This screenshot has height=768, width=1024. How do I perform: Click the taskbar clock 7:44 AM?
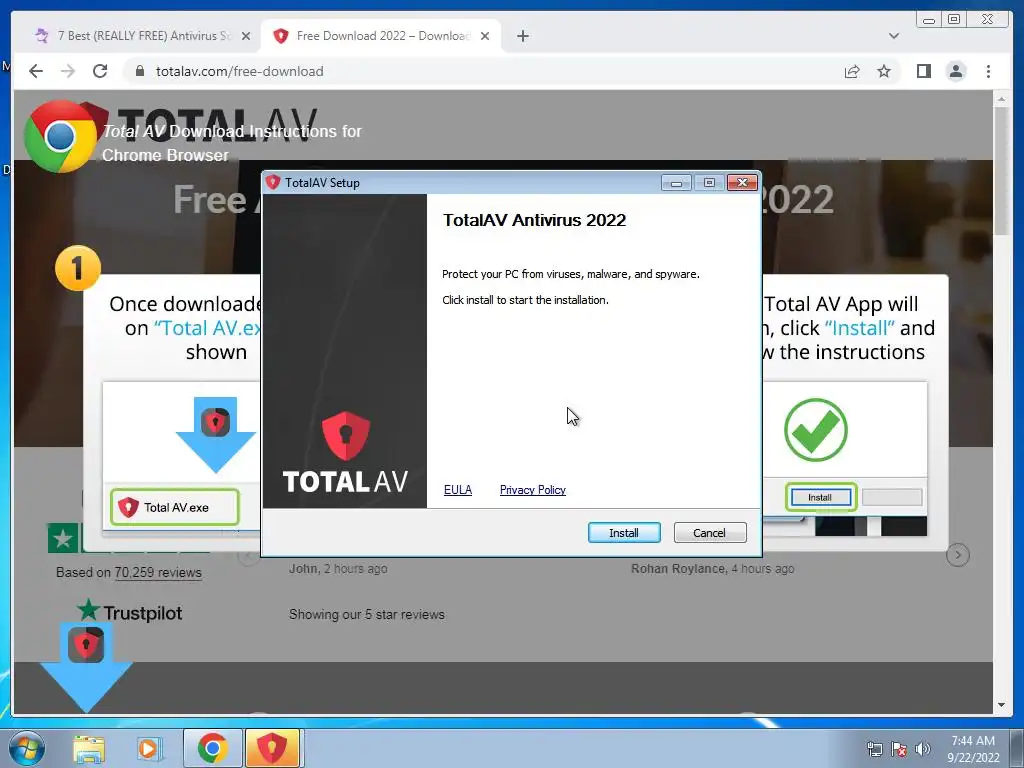point(973,748)
